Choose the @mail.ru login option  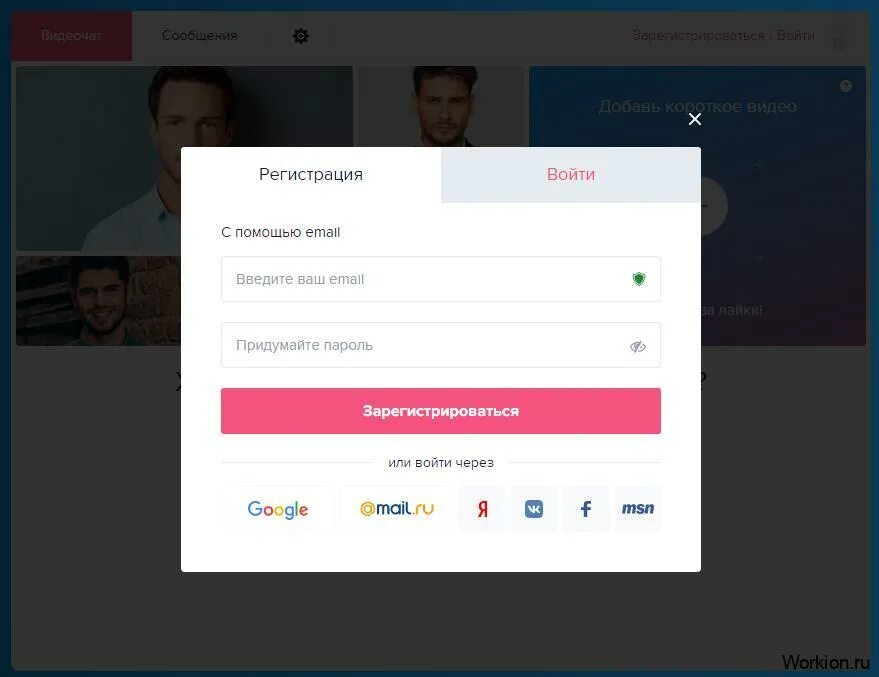coord(396,509)
